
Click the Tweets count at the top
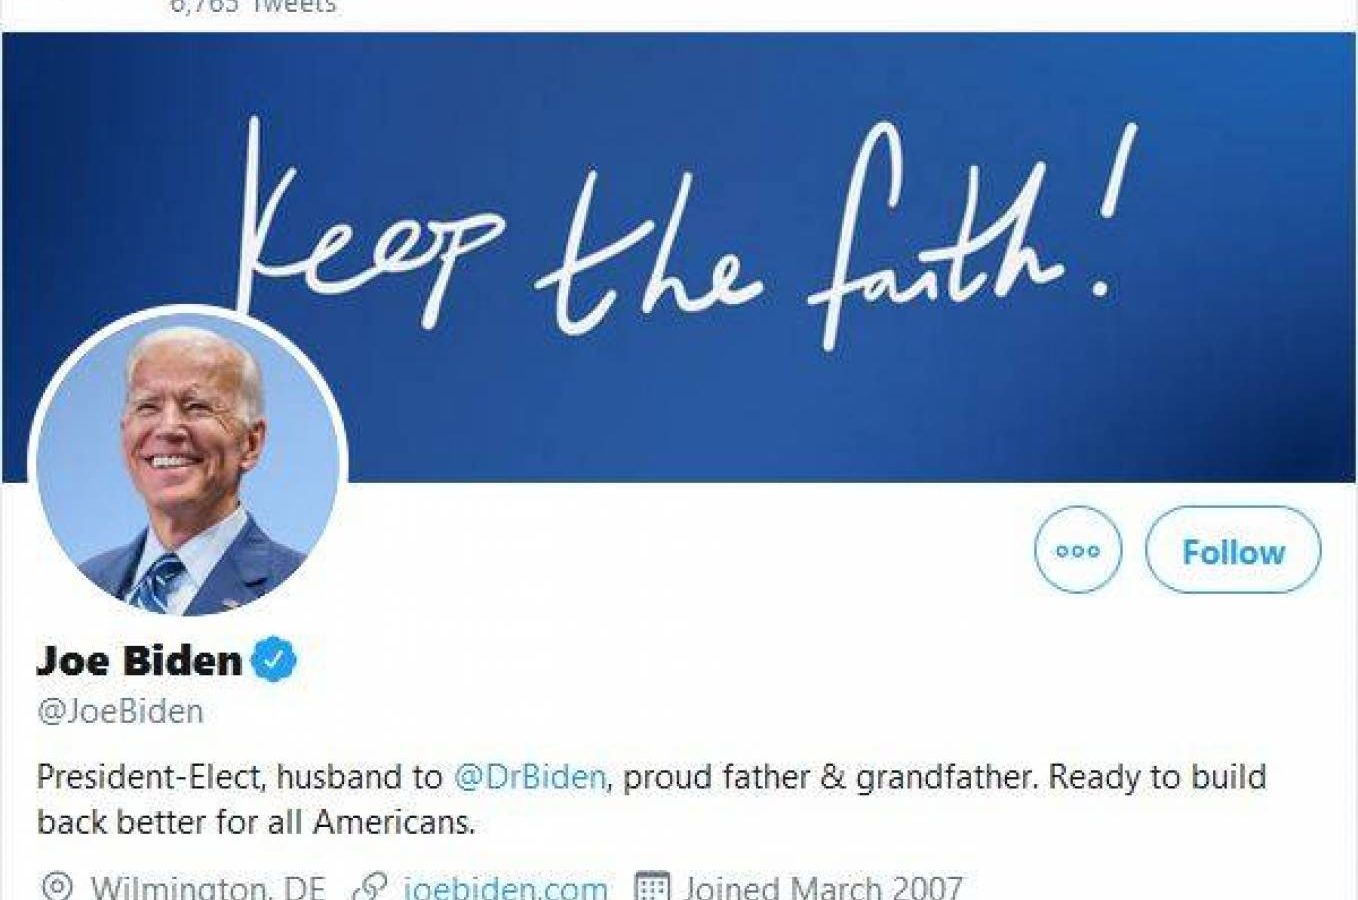pyautogui.click(x=252, y=6)
